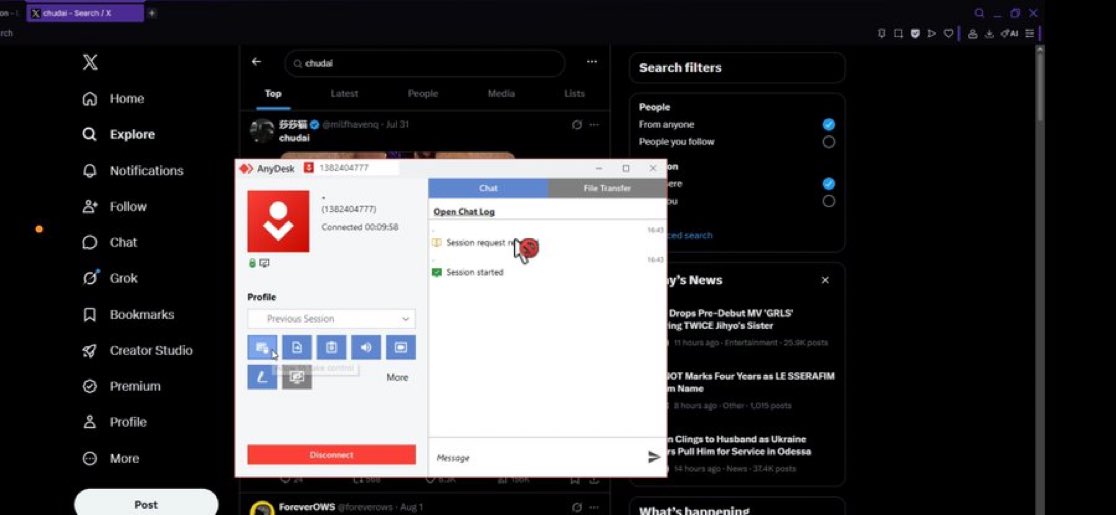The height and width of the screenshot is (515, 1116).
Task: Send the chat message with the paper plane icon
Action: tap(654, 457)
